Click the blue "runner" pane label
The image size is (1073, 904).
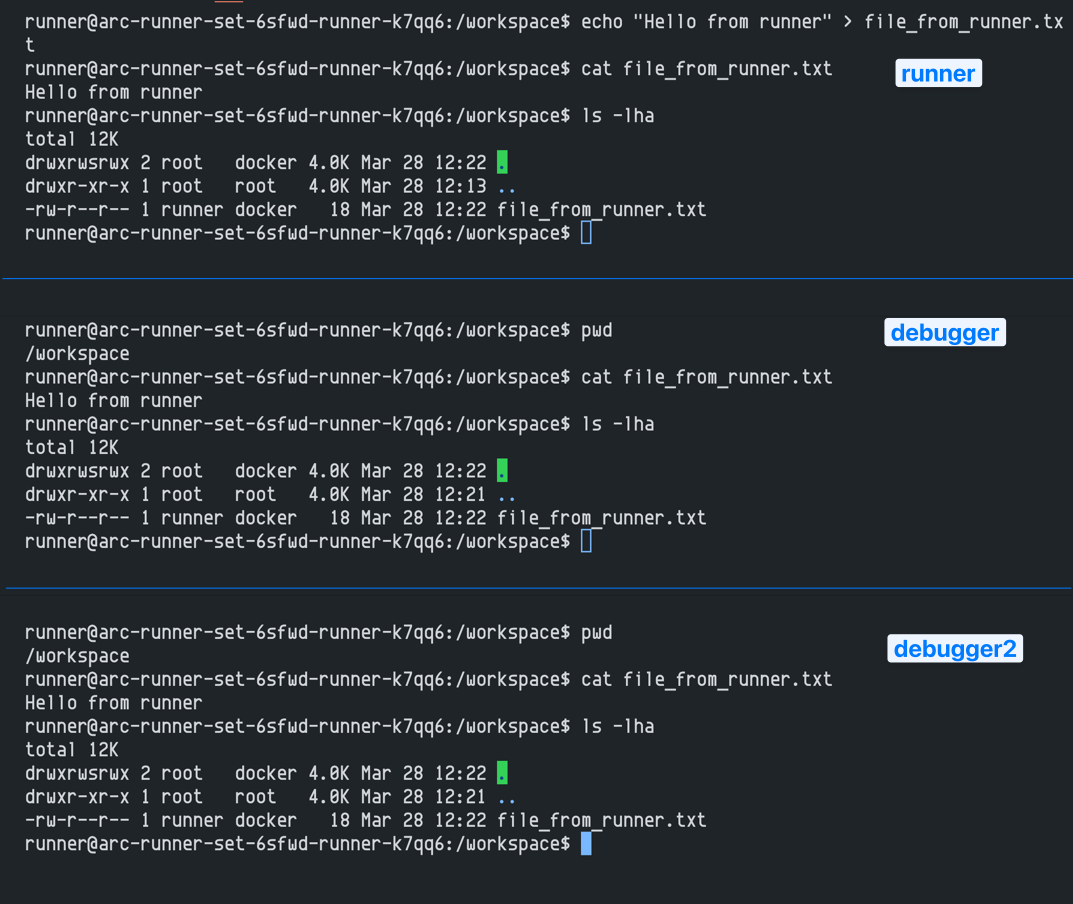(938, 73)
